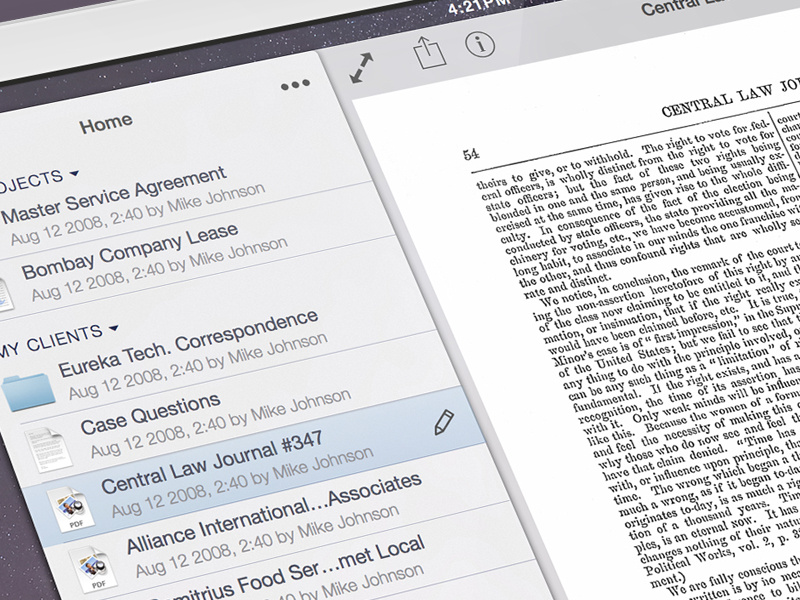
Task: Select the Home panel title
Action: pyautogui.click(x=106, y=123)
